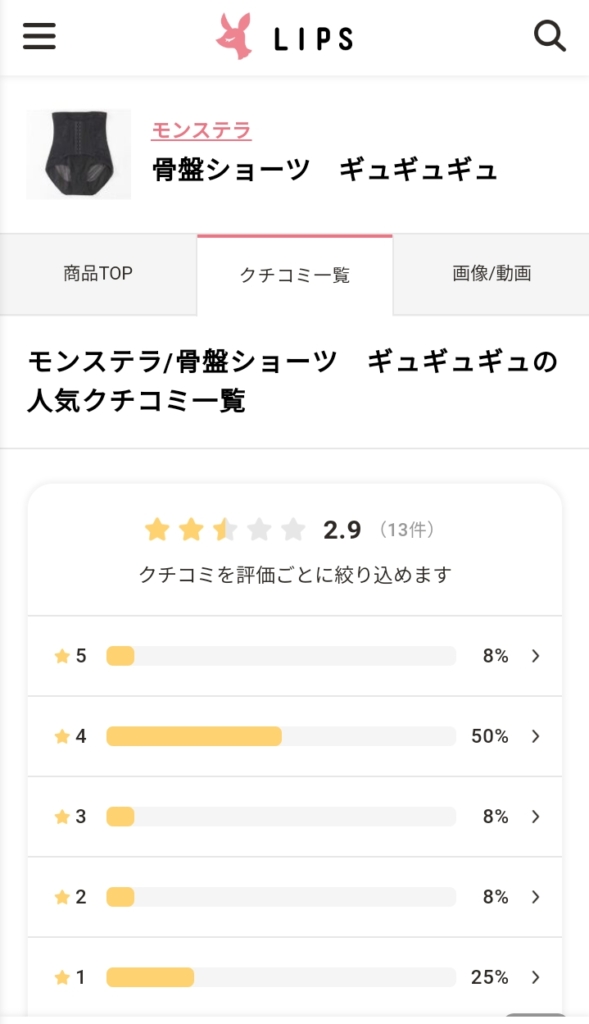The width and height of the screenshot is (589, 1024).
Task: Click the star icon beside rating 3
Action: click(62, 817)
